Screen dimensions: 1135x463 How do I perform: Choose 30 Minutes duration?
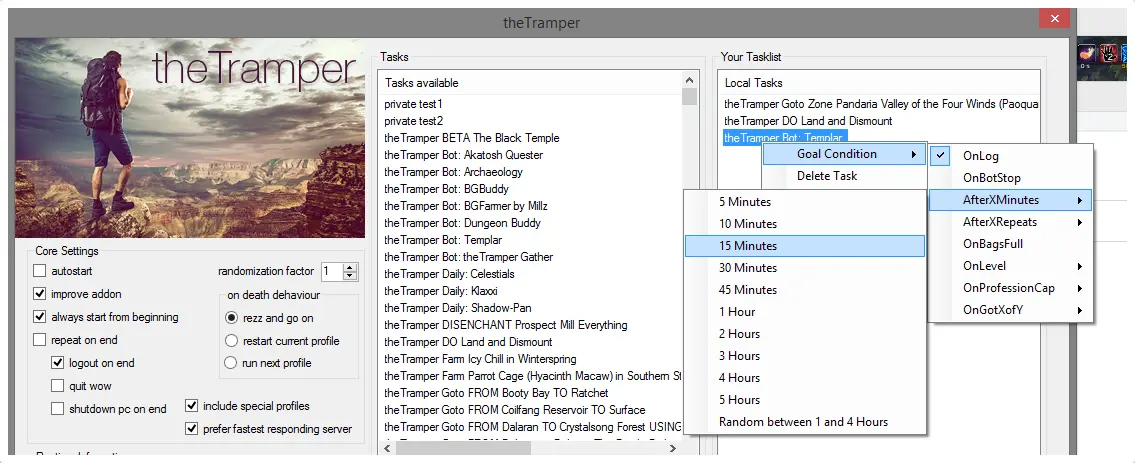(805, 268)
